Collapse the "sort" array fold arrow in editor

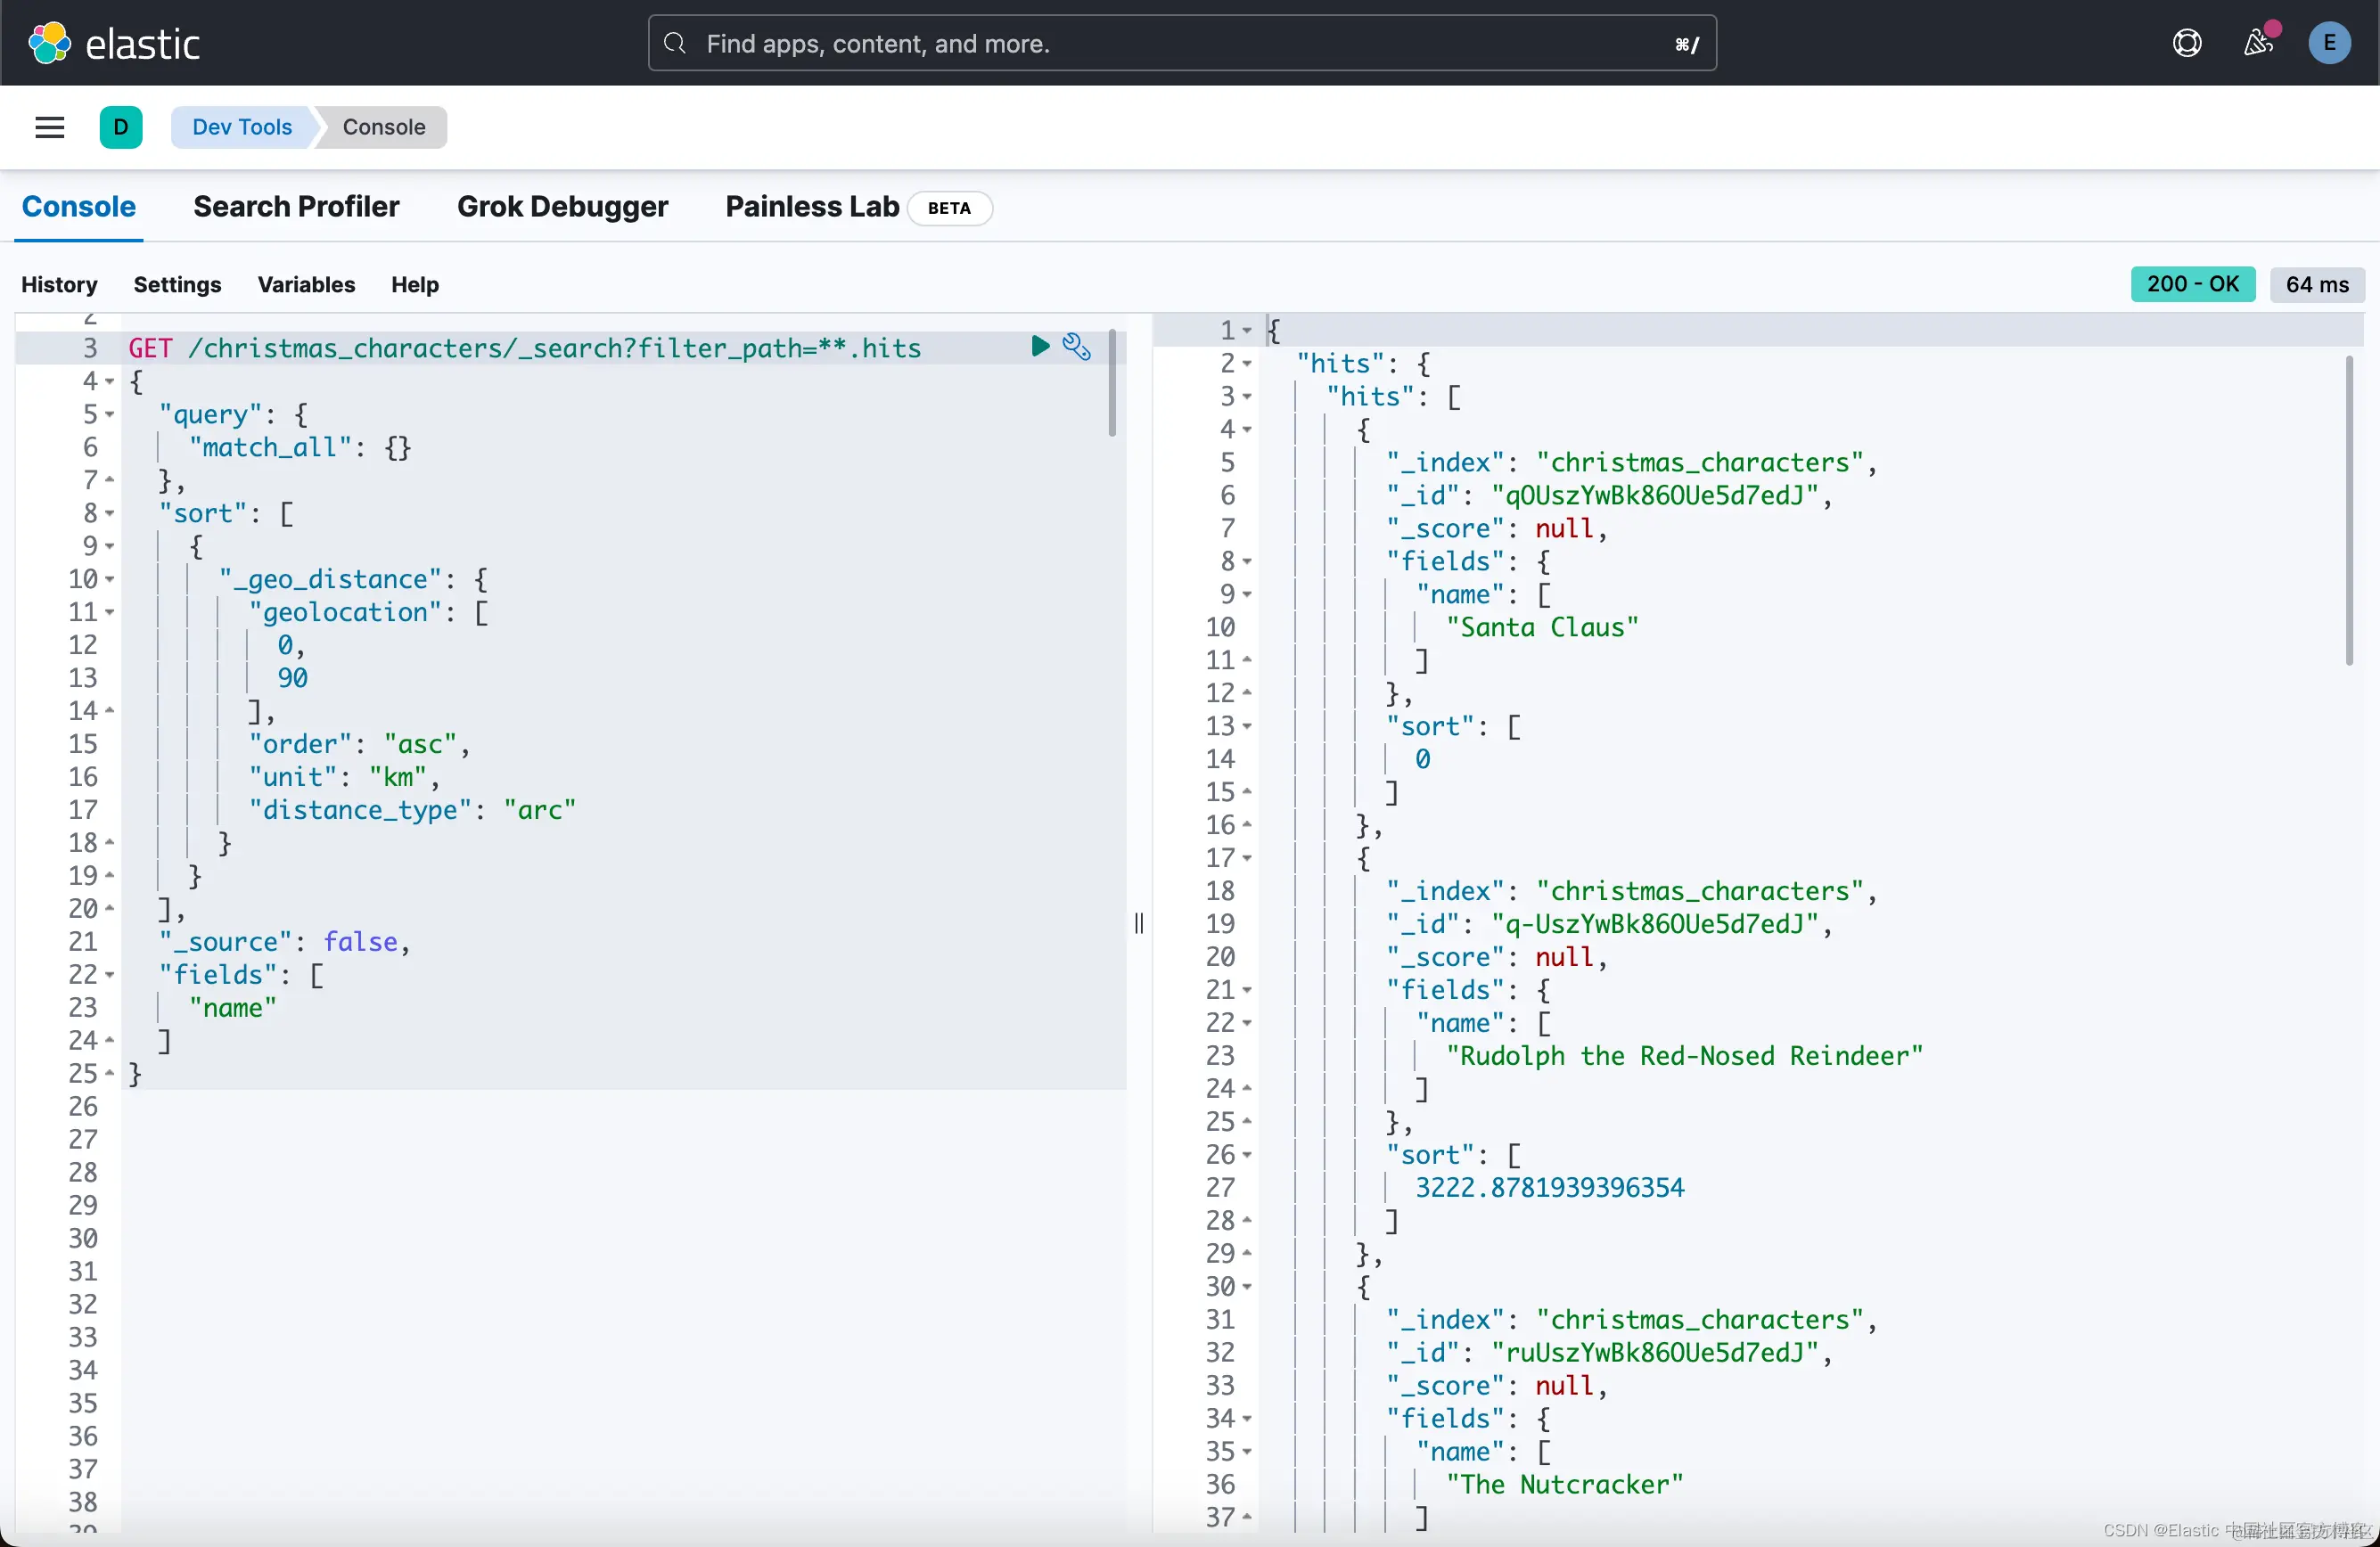[x=110, y=513]
